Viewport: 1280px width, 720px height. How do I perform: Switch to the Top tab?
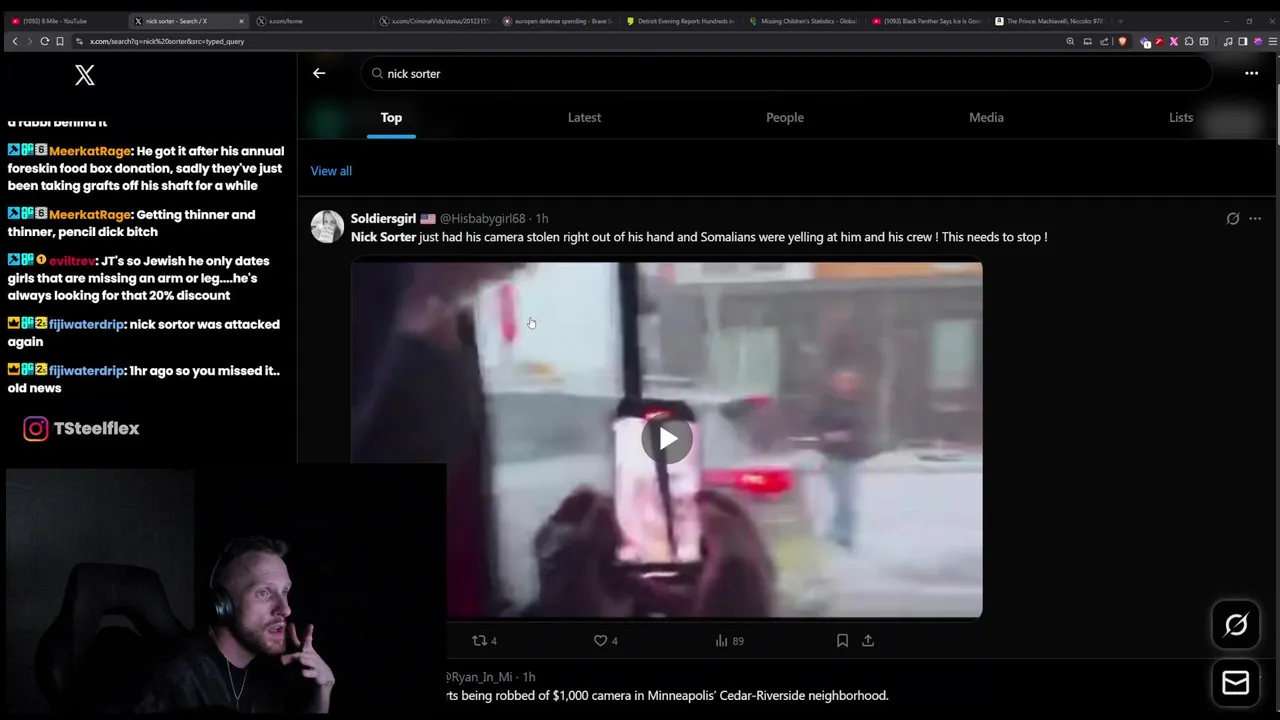(391, 117)
